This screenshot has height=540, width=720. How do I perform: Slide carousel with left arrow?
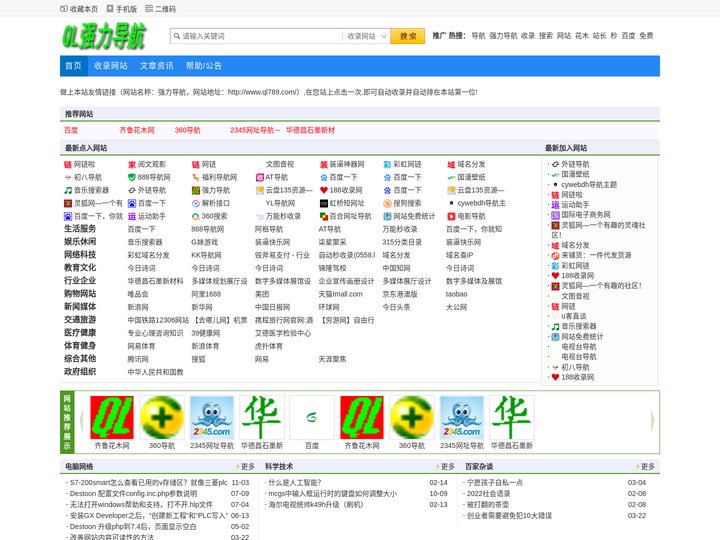tap(81, 420)
